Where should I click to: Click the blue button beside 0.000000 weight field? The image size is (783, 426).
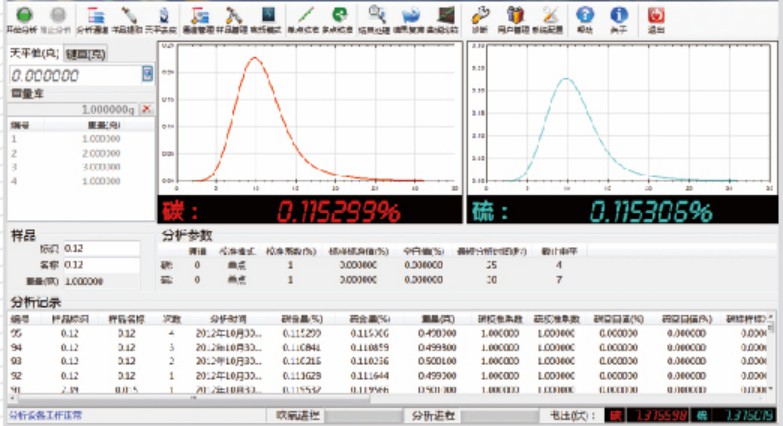147,75
